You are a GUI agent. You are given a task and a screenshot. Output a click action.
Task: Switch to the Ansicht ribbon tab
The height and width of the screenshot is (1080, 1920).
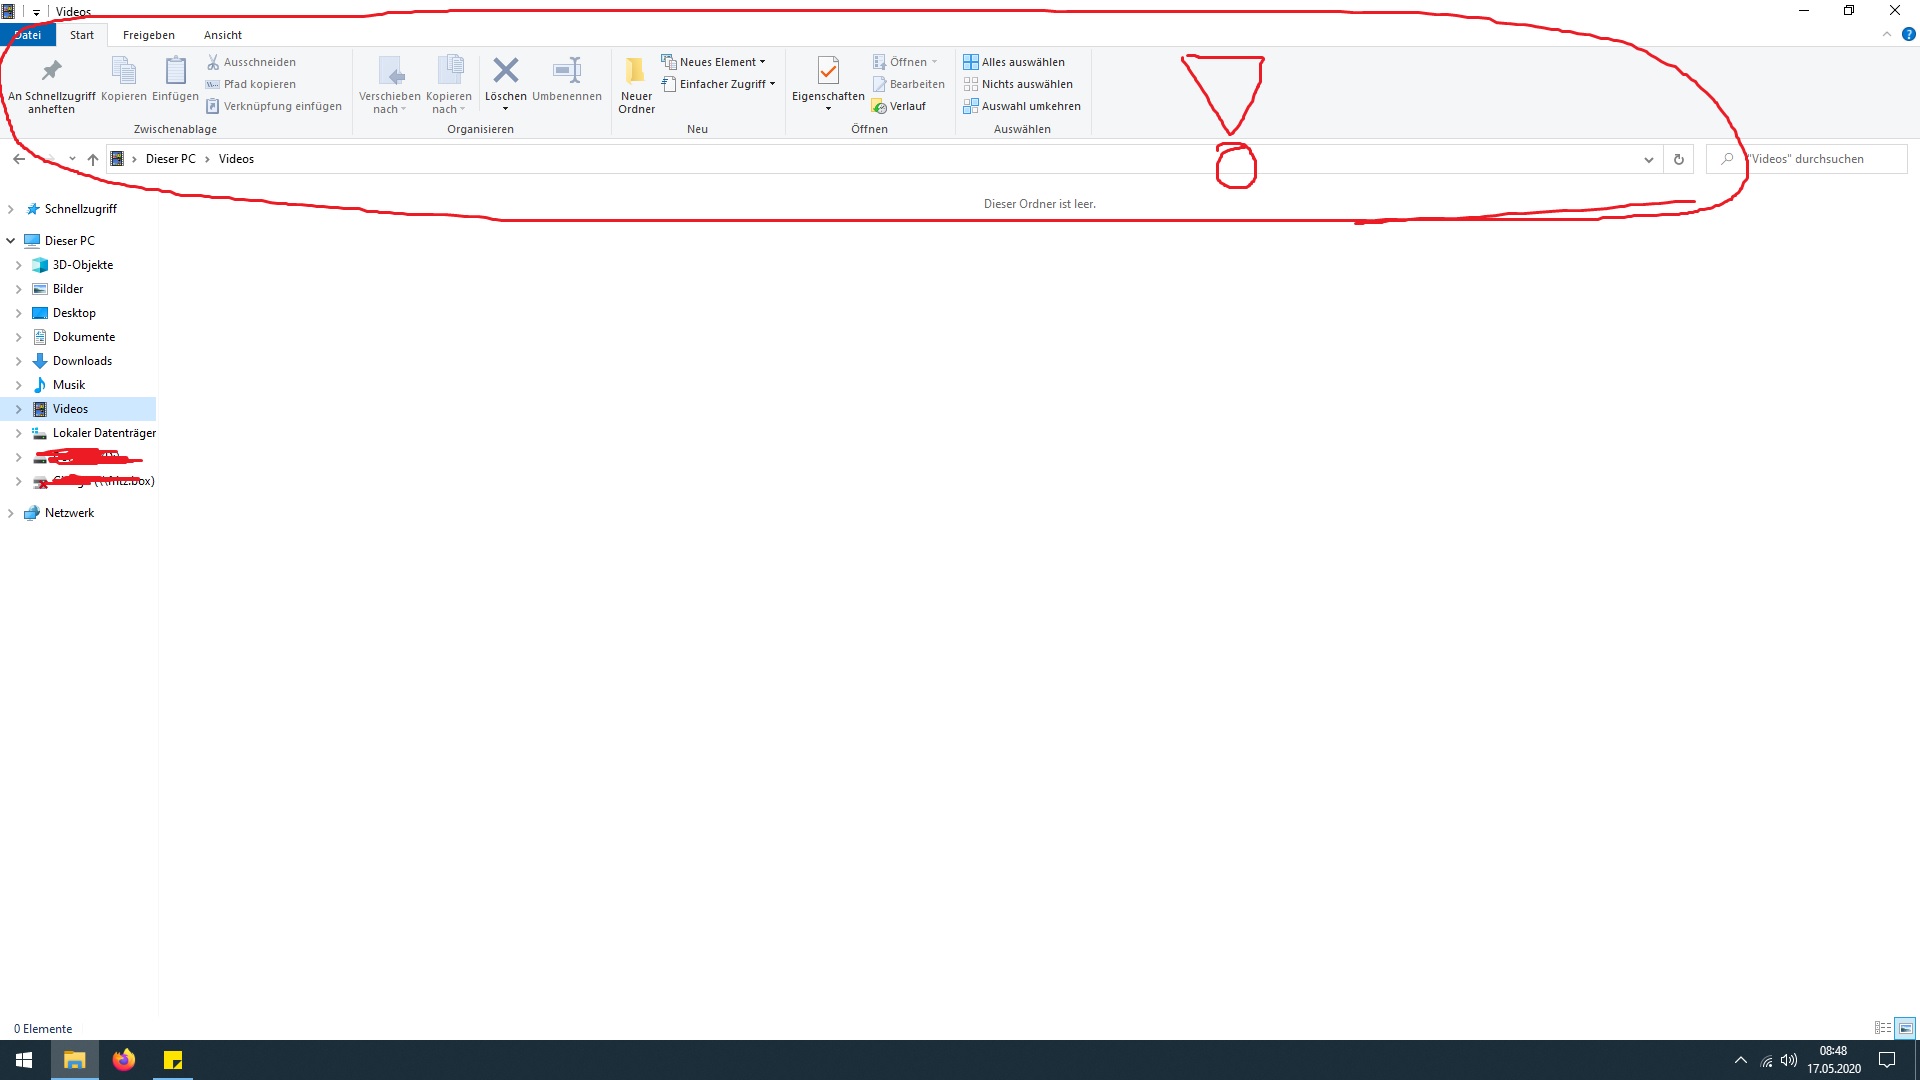tap(222, 35)
